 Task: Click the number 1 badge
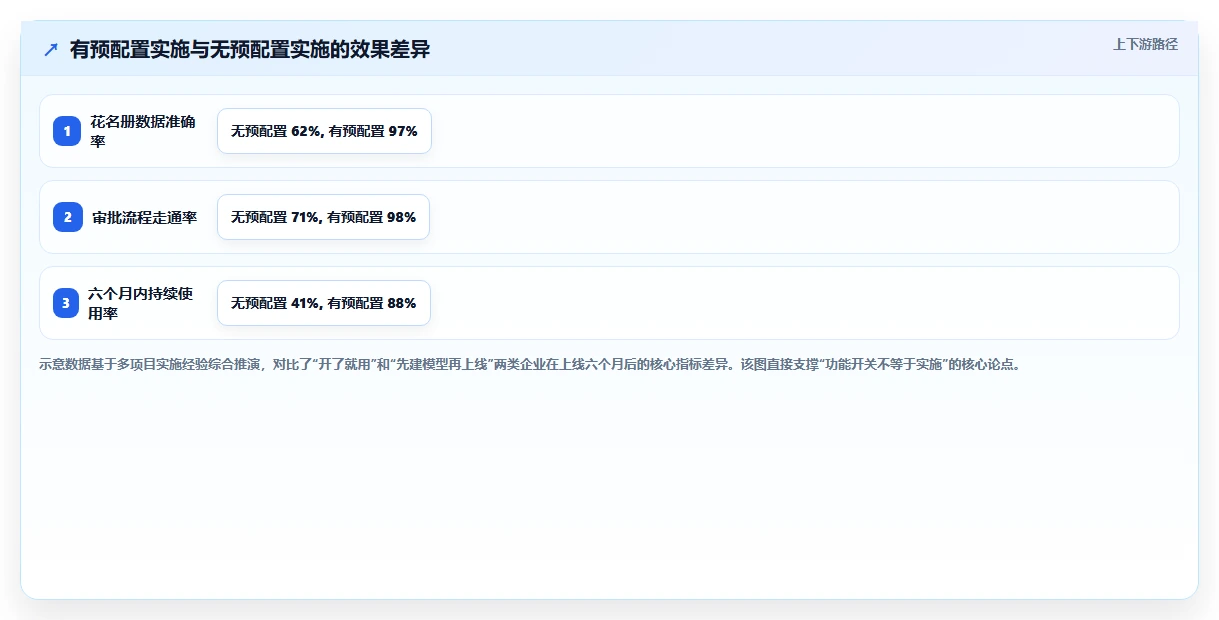[67, 131]
